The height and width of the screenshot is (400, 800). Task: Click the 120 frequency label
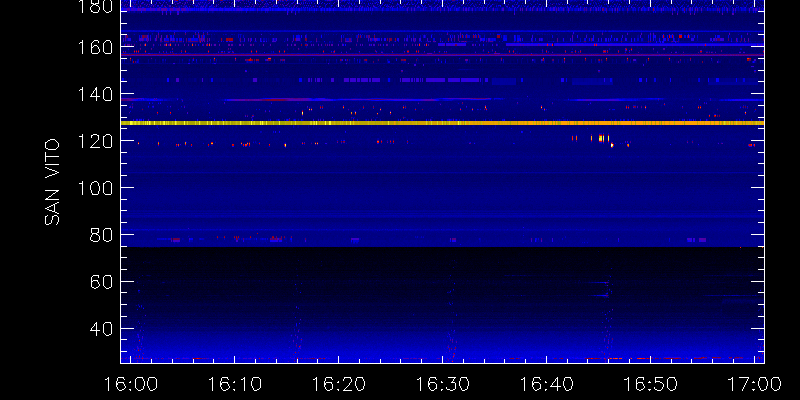point(95,141)
